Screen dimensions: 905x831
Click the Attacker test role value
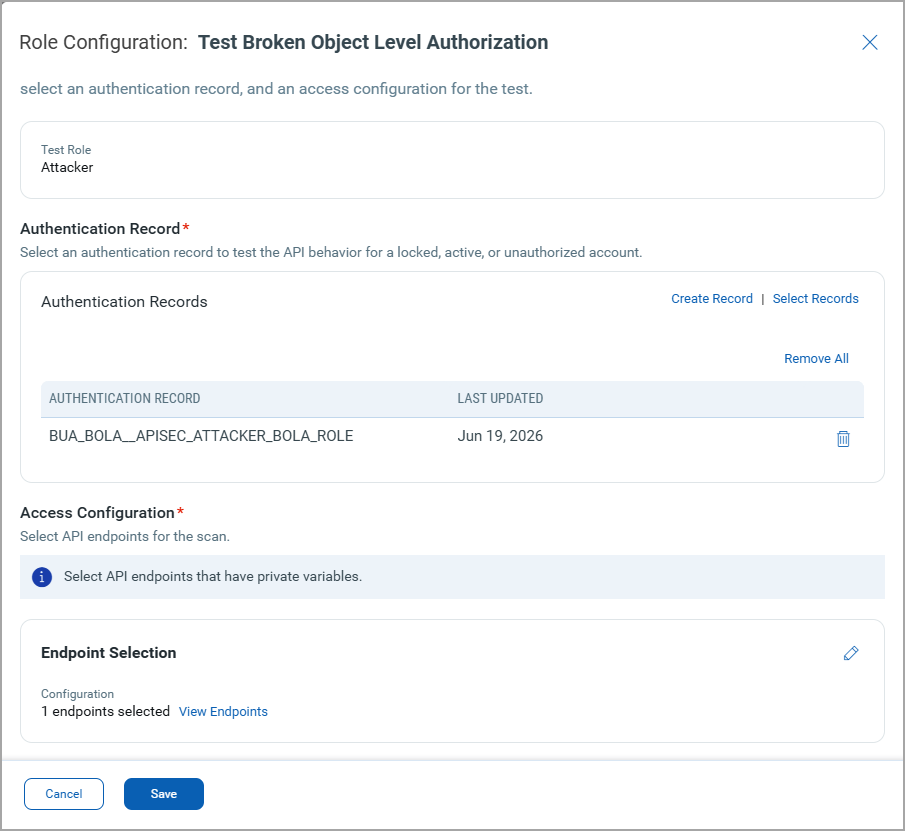coord(67,167)
